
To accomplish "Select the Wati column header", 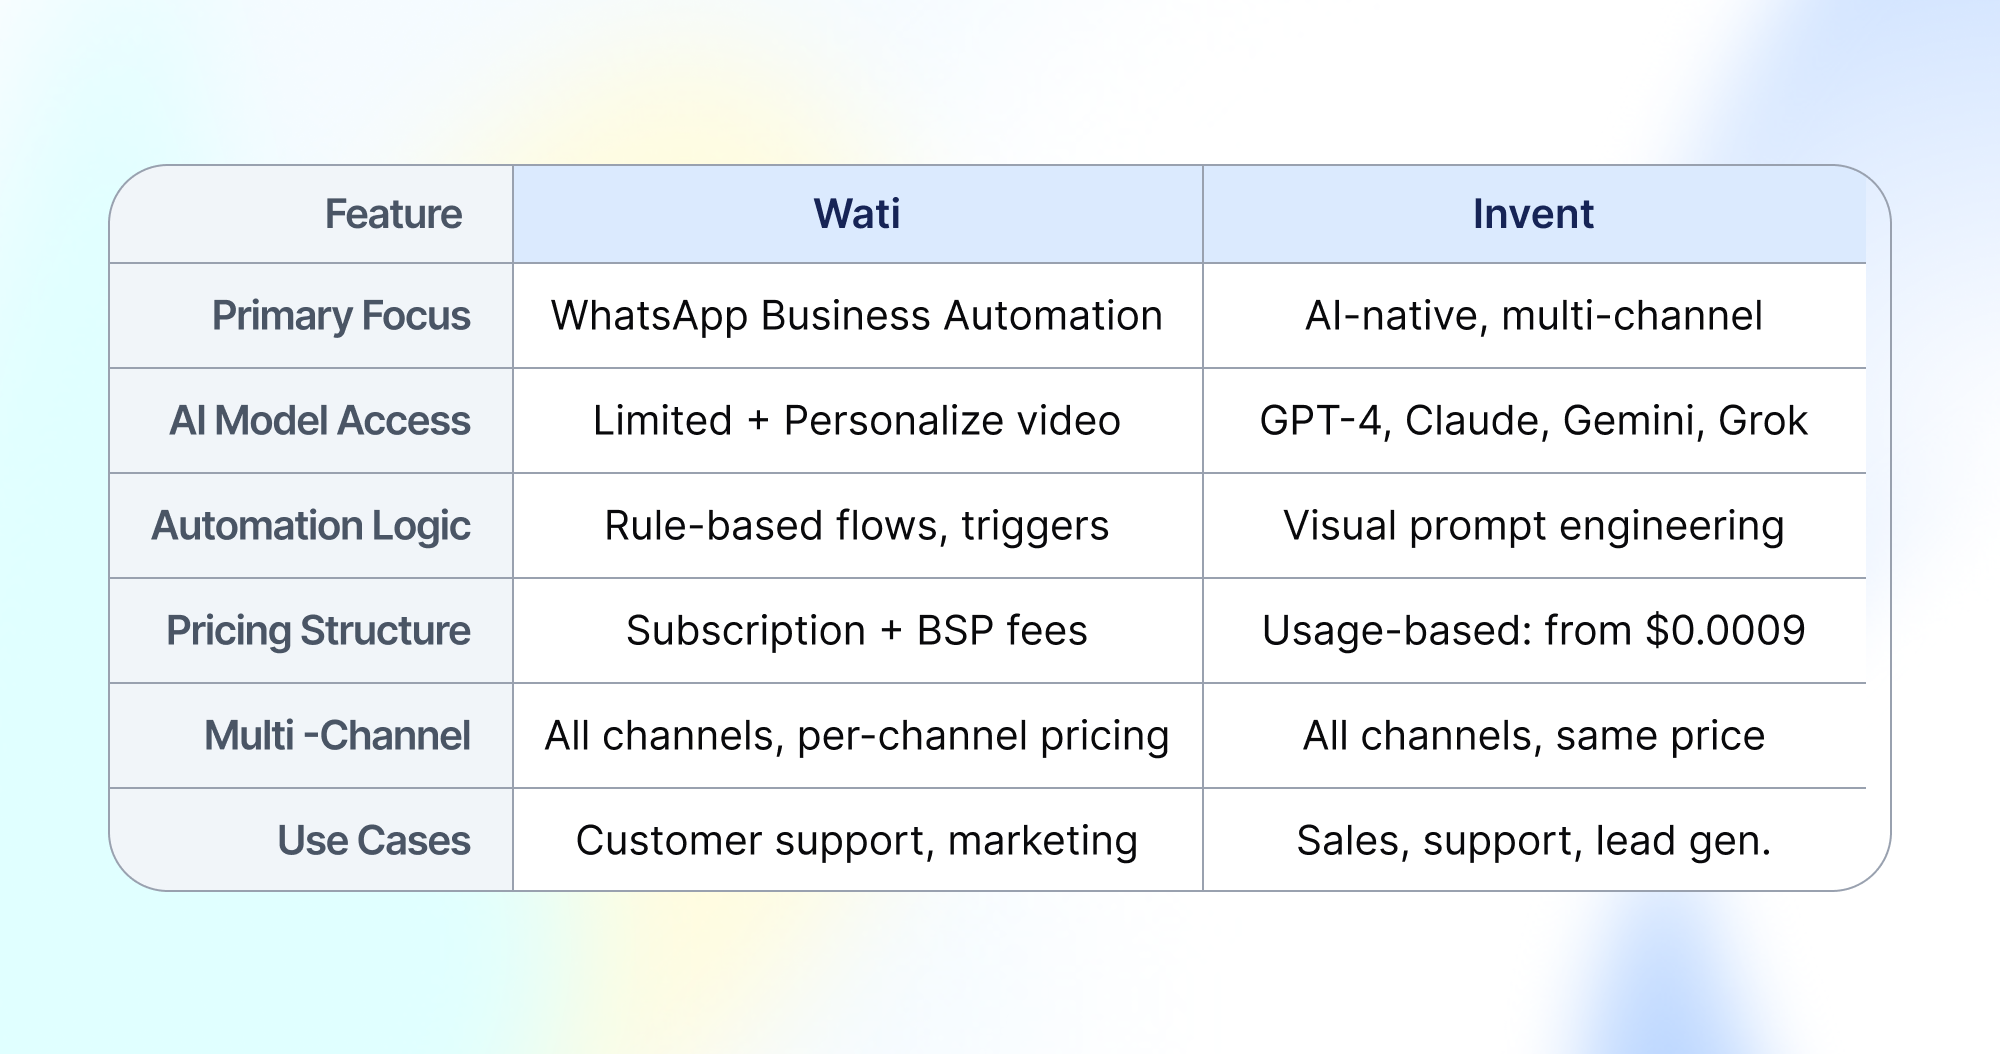I will 857,214.
